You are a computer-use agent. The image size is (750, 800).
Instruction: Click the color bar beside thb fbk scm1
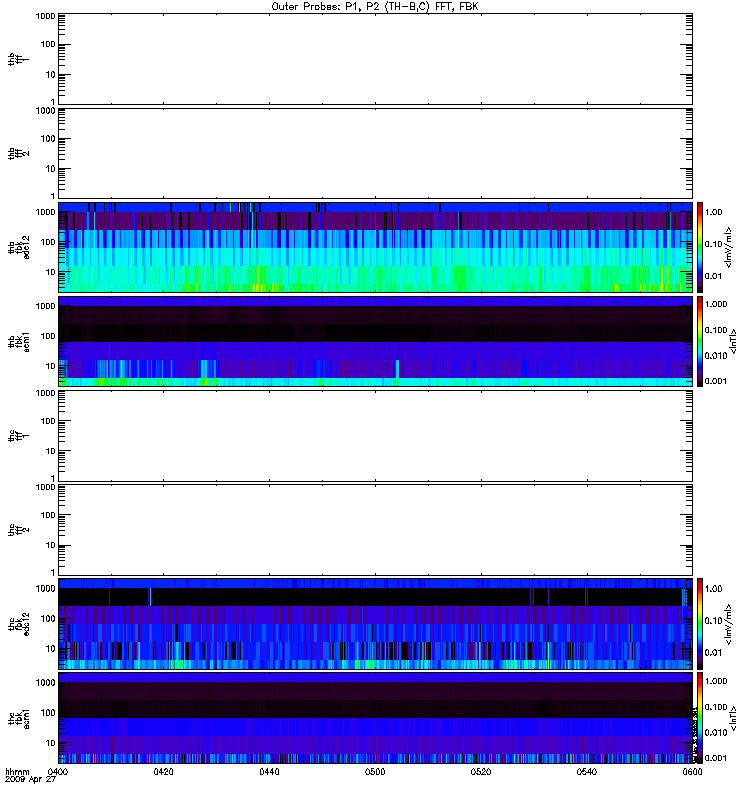[x=700, y=341]
